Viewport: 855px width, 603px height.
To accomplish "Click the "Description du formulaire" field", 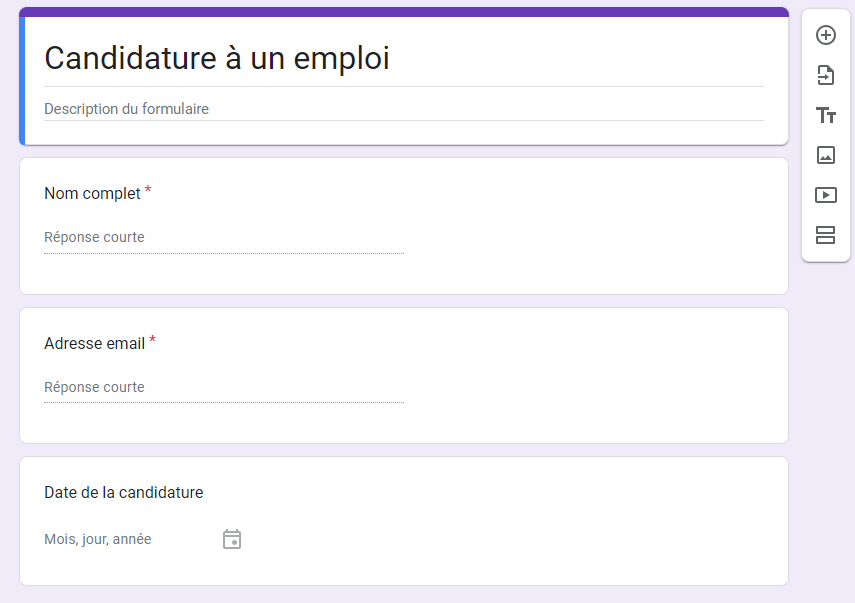I will 127,109.
